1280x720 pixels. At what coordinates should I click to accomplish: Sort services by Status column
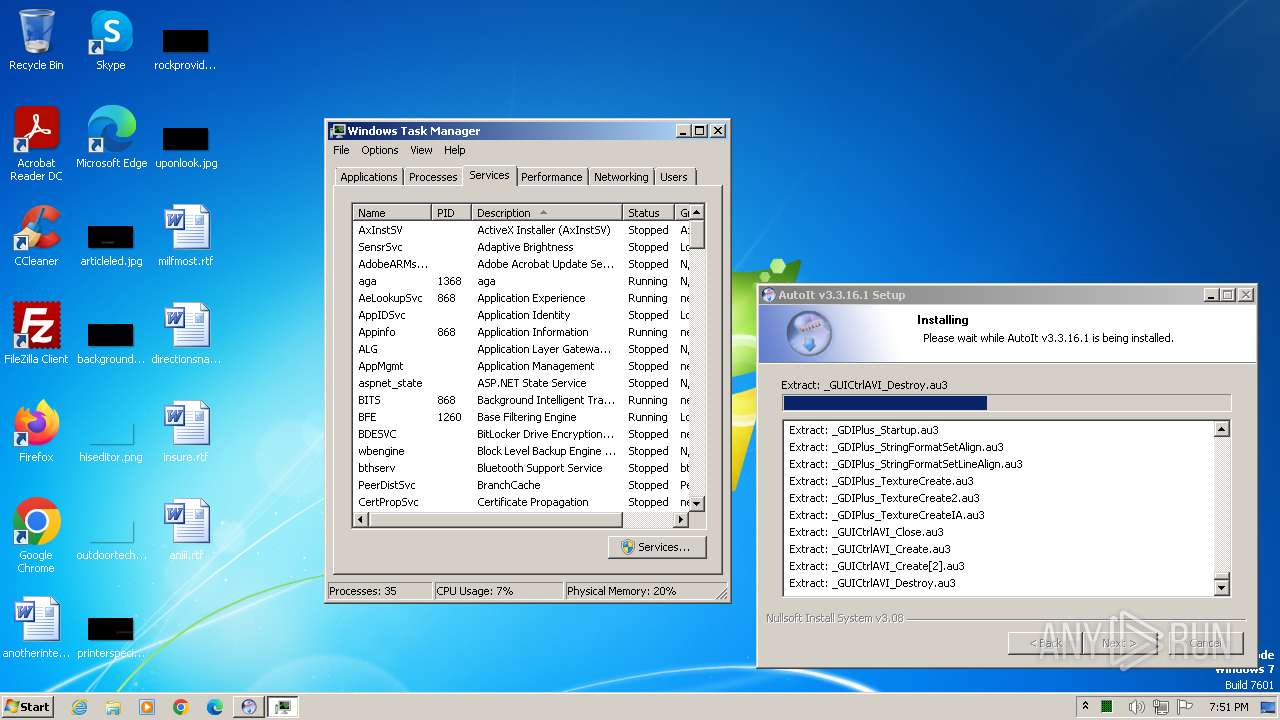coord(649,213)
